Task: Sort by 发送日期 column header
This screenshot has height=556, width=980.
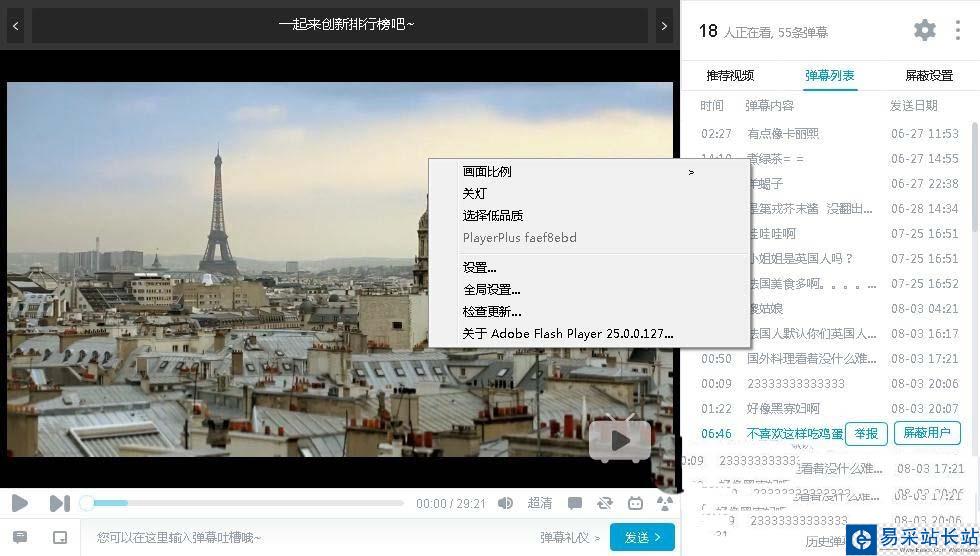Action: coord(913,106)
